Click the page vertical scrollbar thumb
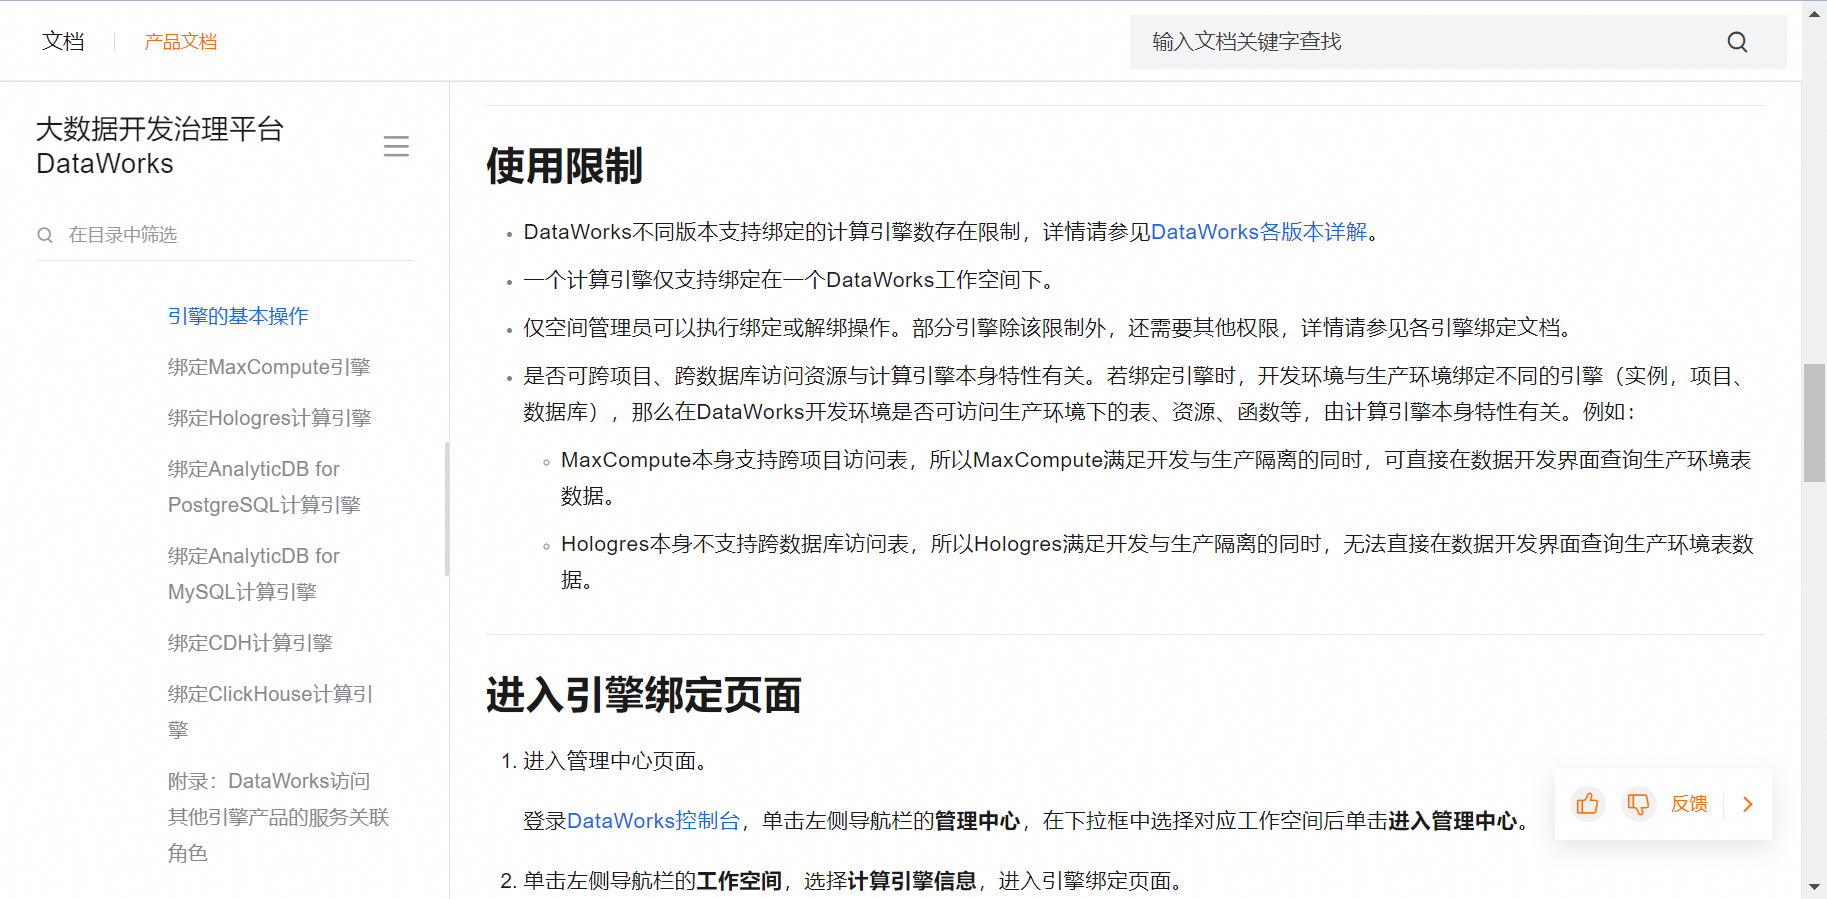The image size is (1827, 899). (x=1814, y=423)
